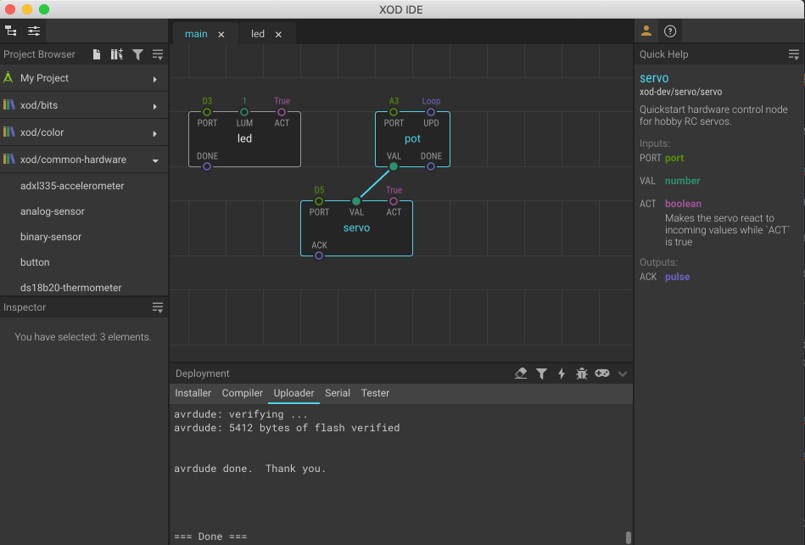Image resolution: width=805 pixels, height=545 pixels.
Task: Click the led node DONE output pin
Action: pos(207,167)
